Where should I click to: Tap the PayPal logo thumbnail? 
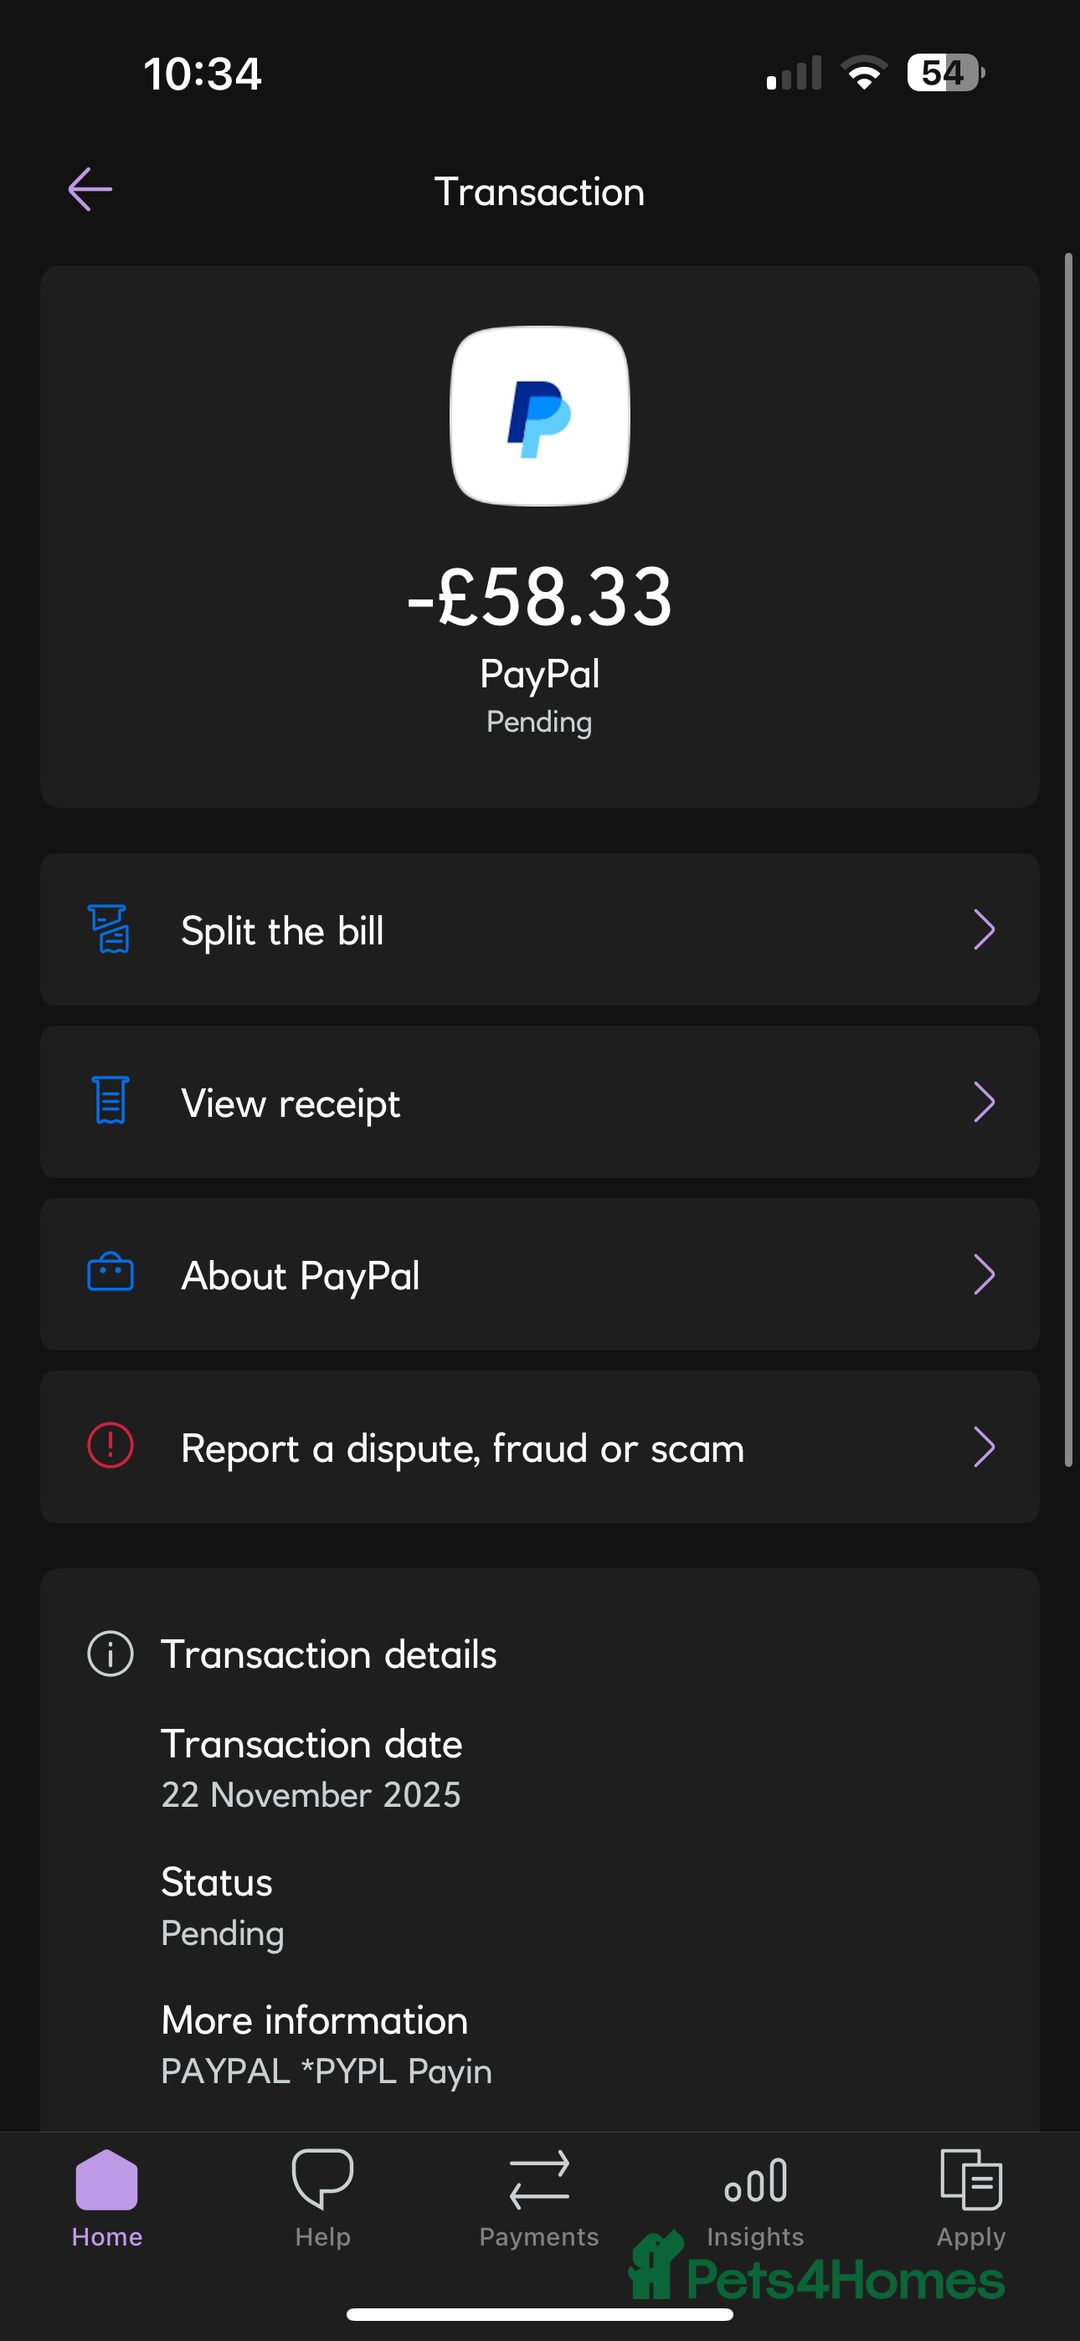[540, 416]
